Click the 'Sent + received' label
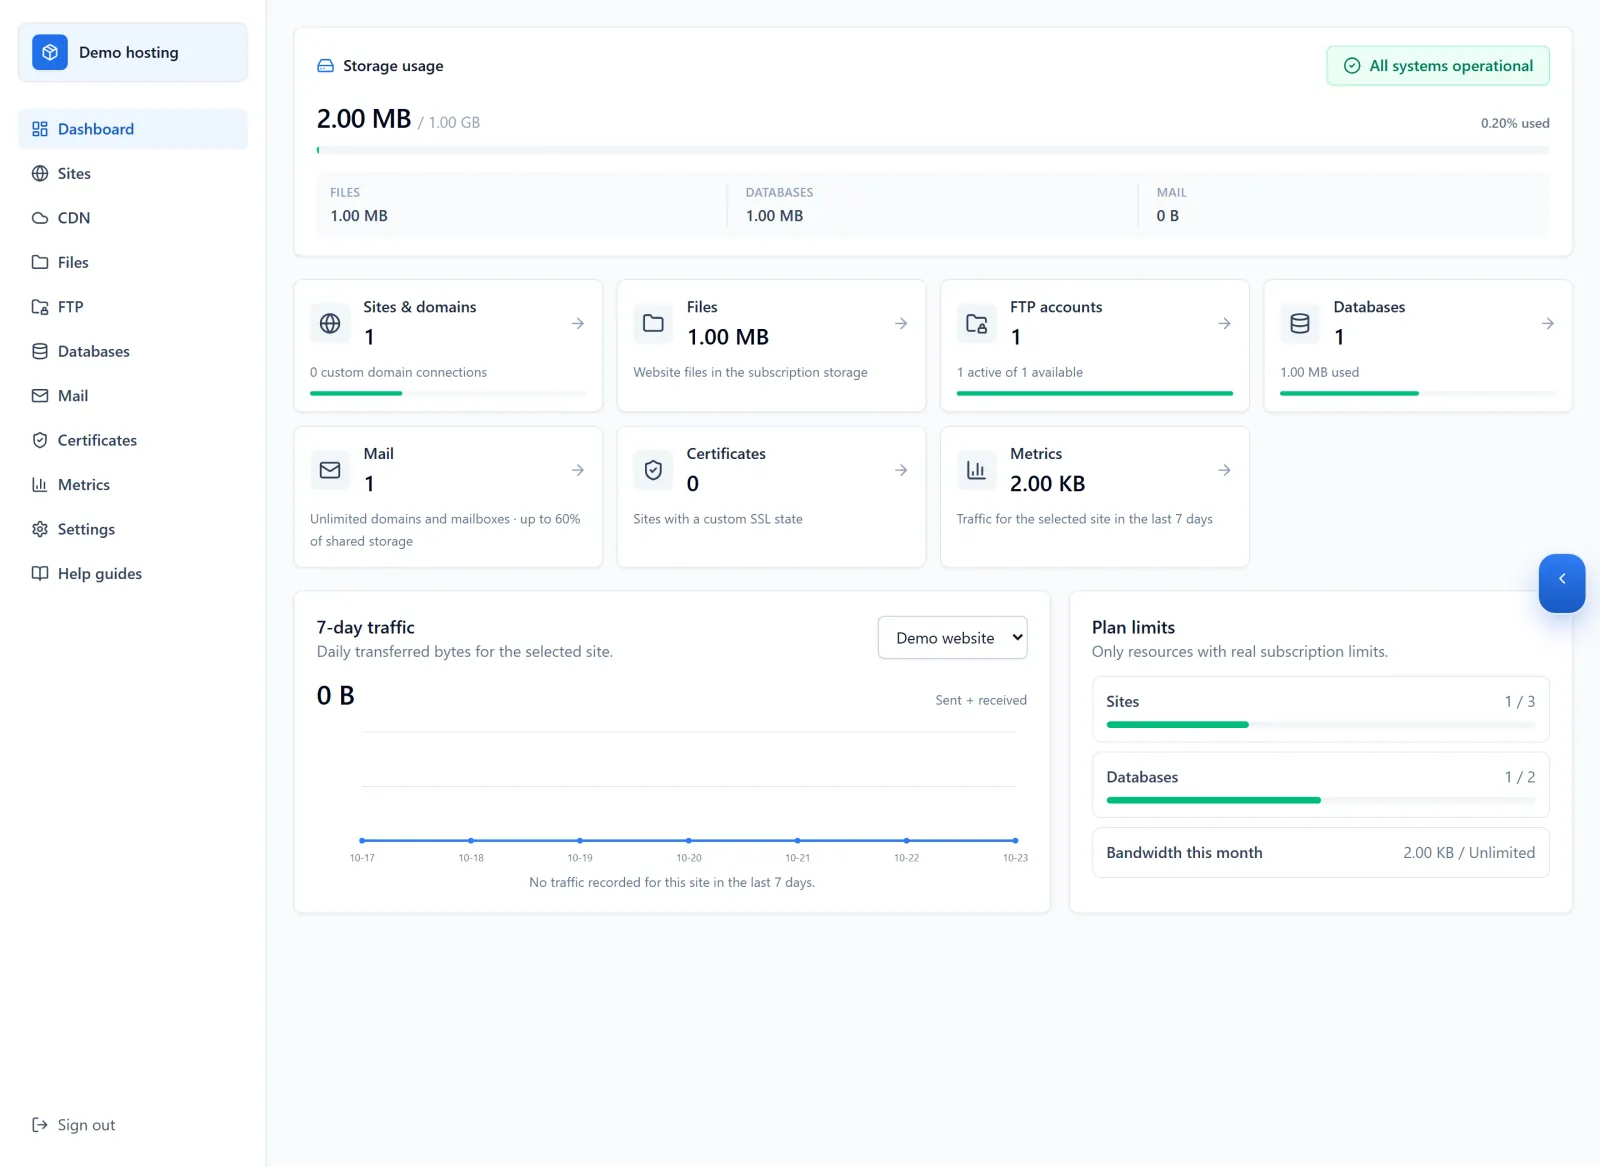The width and height of the screenshot is (1600, 1167). (x=981, y=700)
